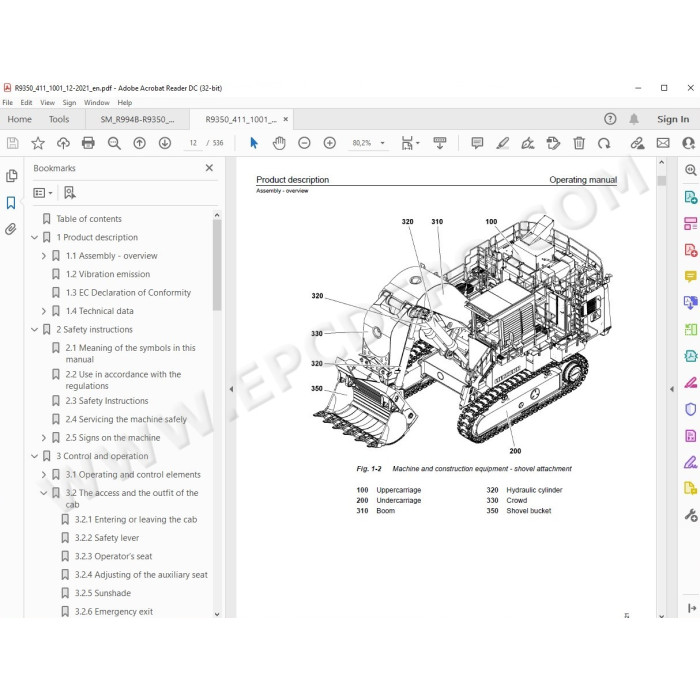This screenshot has width=700, height=700.
Task: Go to the previous page
Action: pos(140,143)
